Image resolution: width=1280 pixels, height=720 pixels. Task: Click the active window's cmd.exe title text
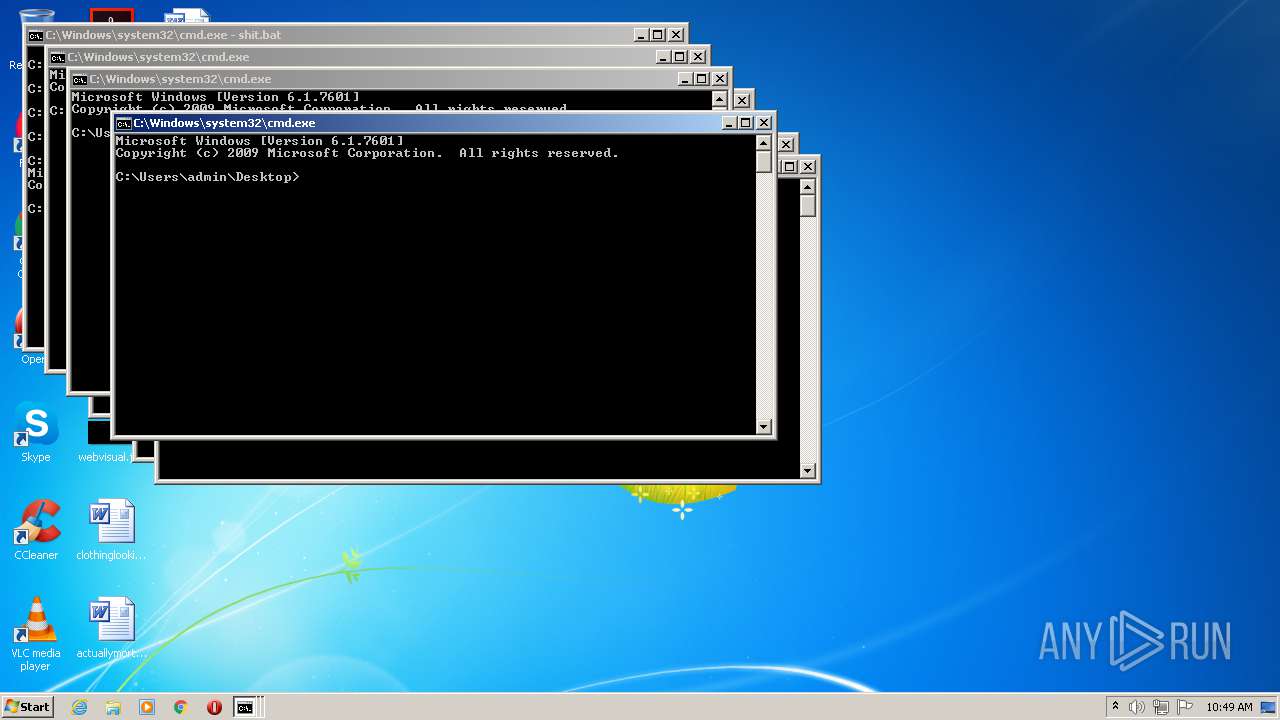click(224, 123)
